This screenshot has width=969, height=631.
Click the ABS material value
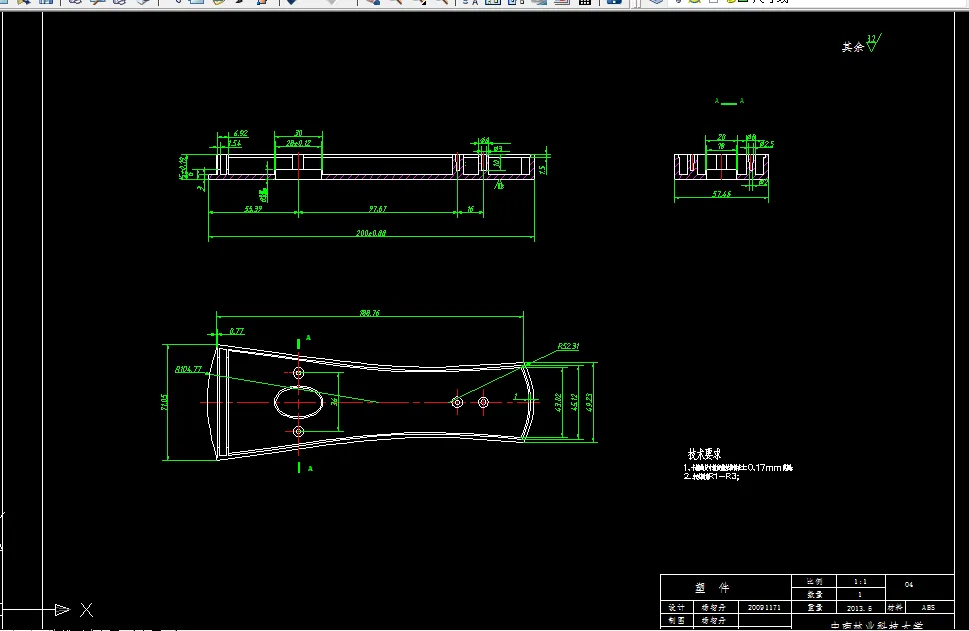[x=928, y=608]
